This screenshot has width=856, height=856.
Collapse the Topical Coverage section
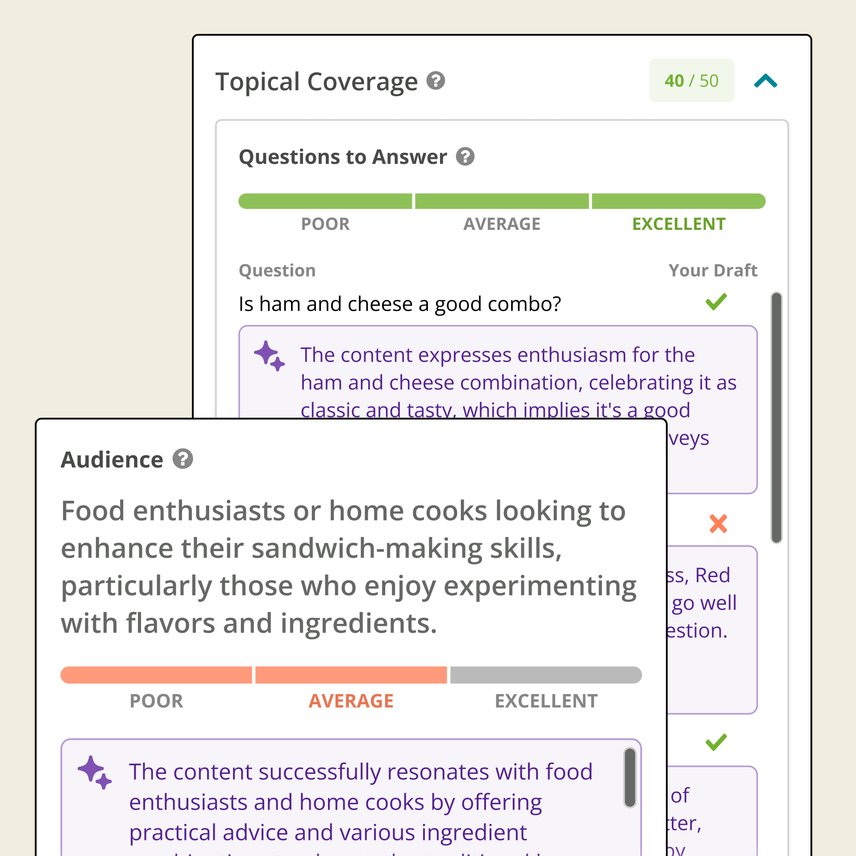[x=764, y=81]
